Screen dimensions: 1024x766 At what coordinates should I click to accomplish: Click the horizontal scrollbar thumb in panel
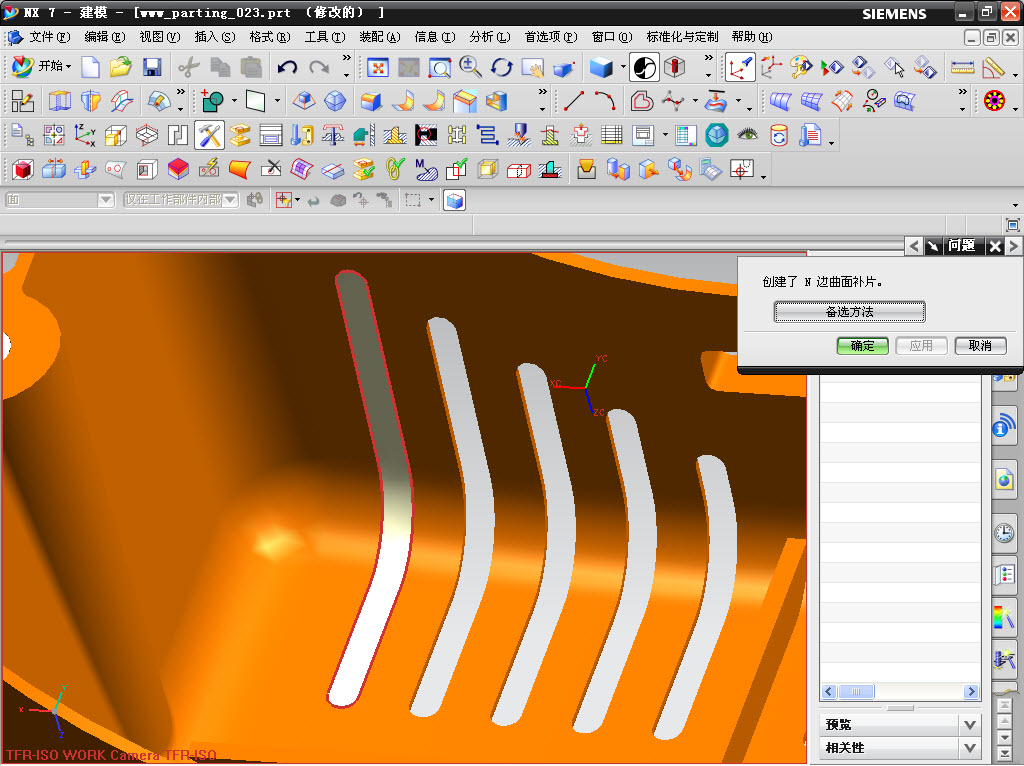tap(856, 692)
